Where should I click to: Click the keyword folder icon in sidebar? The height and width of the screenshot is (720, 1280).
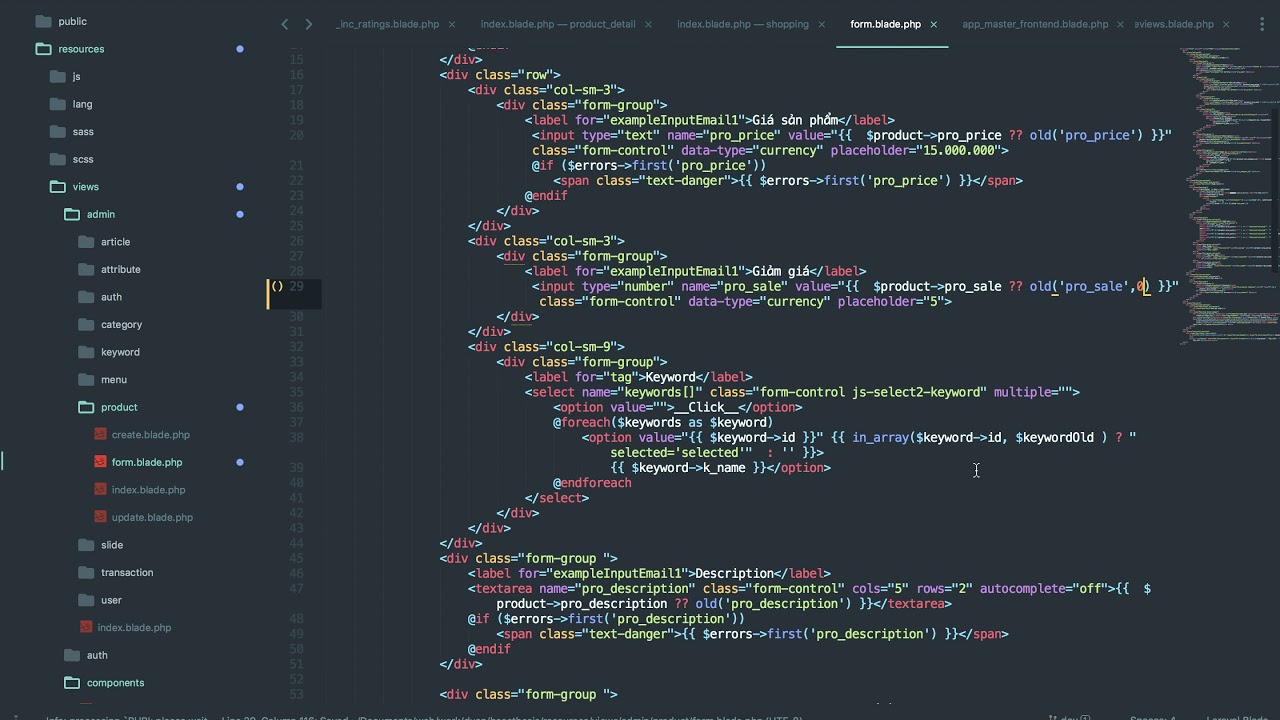click(x=86, y=352)
